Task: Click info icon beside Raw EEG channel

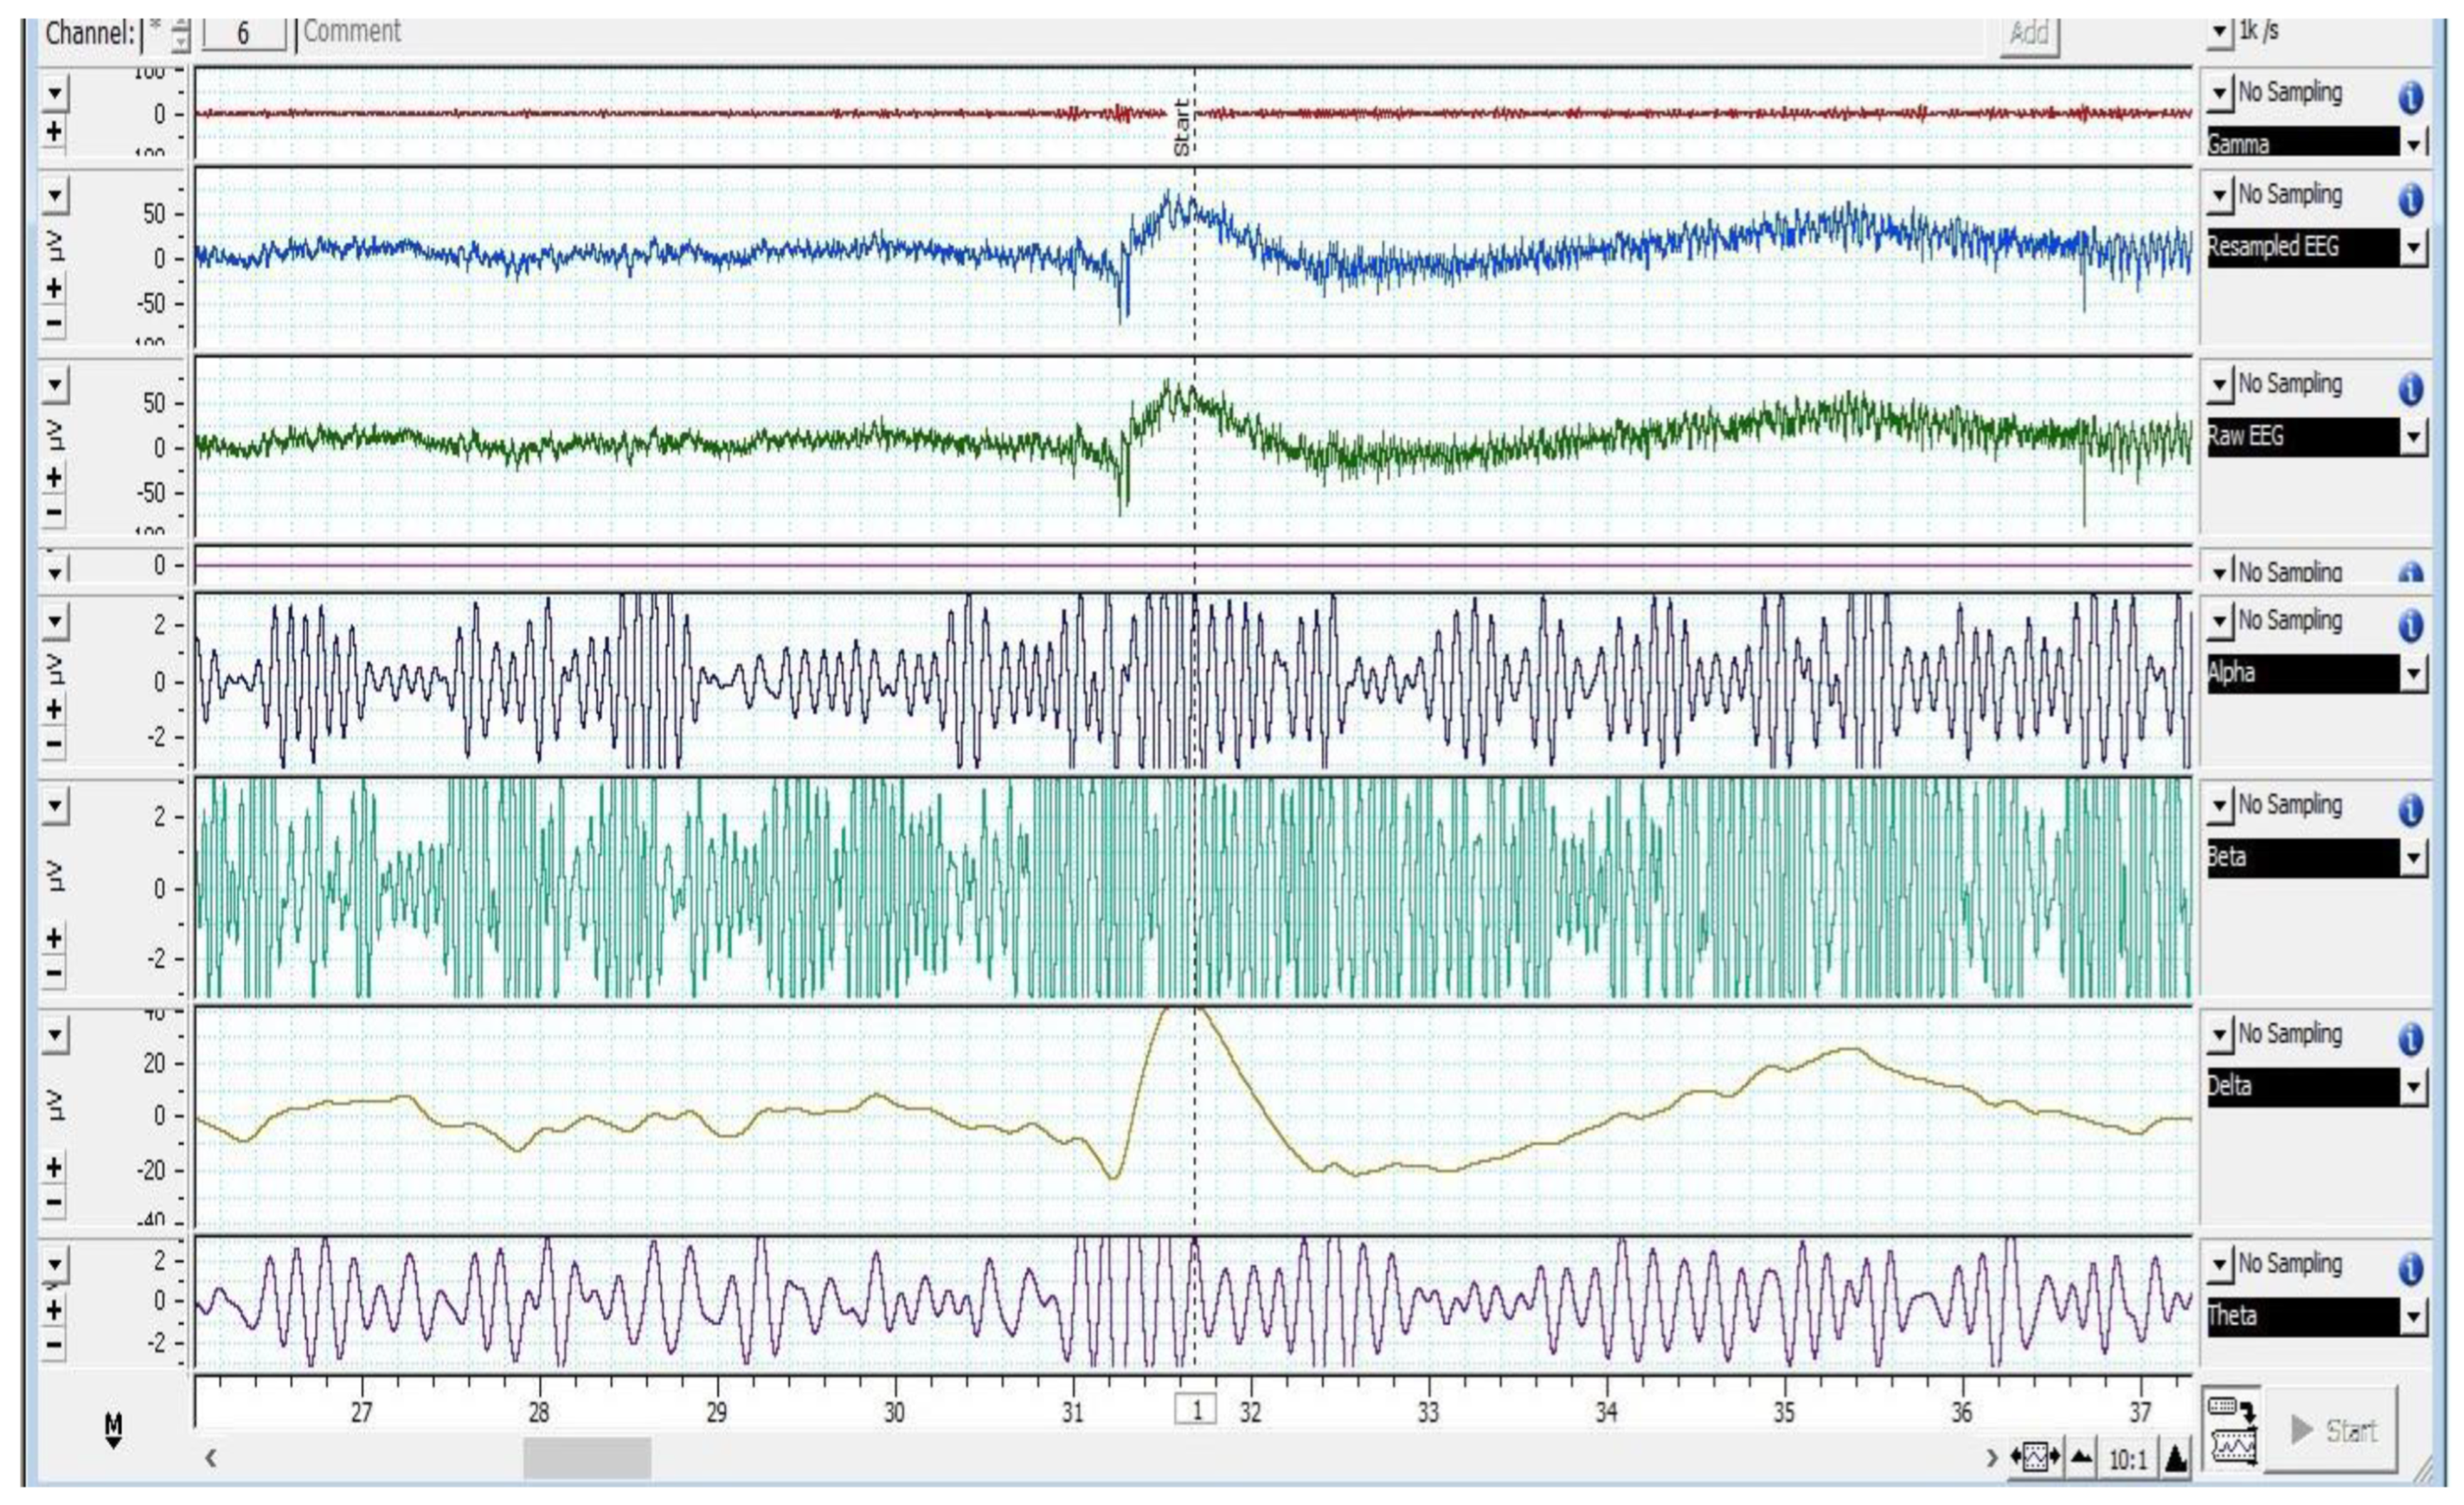Action: (x=2411, y=389)
